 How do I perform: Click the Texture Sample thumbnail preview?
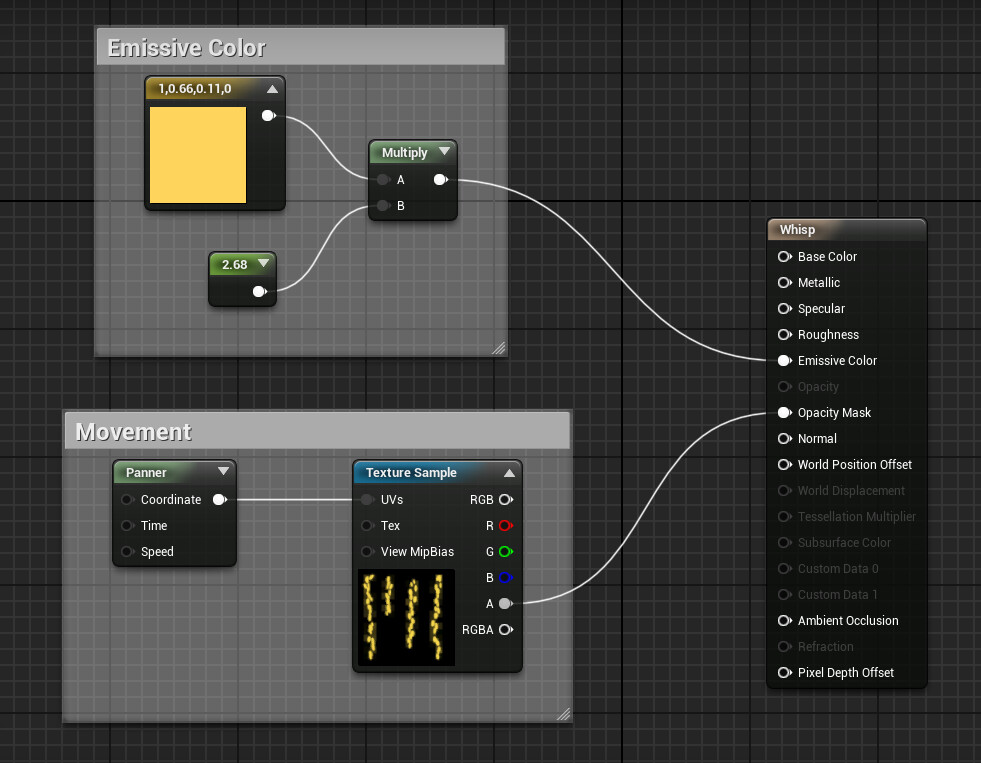(x=406, y=617)
